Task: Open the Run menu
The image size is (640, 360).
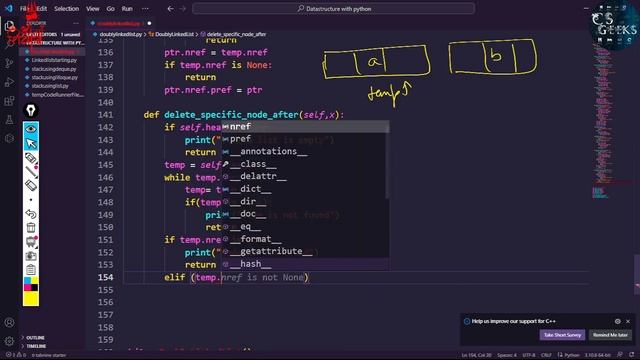Action: [x=127, y=9]
